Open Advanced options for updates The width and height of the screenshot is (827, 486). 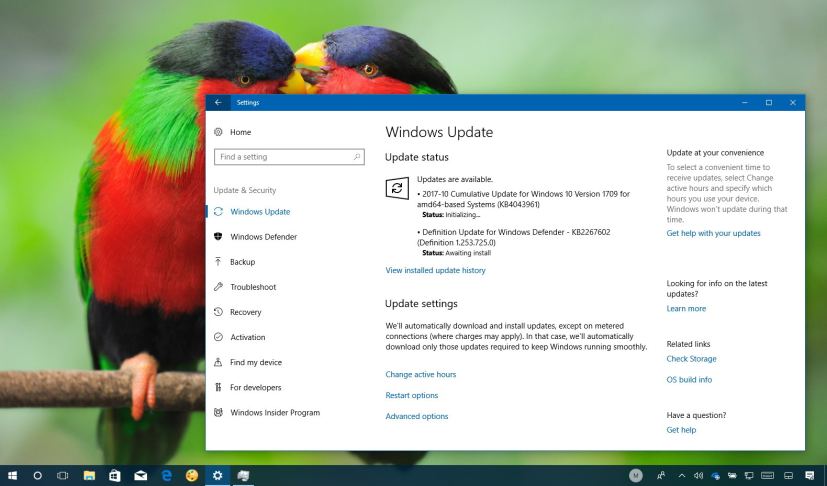[416, 416]
